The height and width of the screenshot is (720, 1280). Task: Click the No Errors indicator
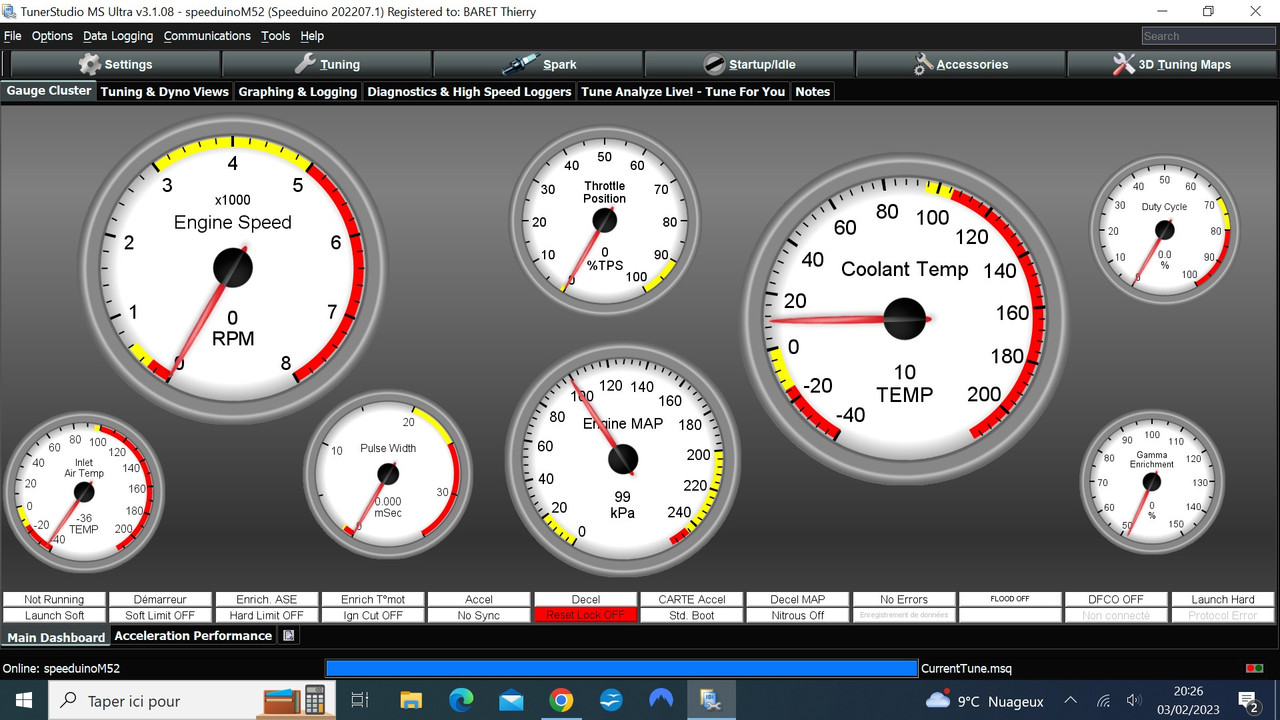pyautogui.click(x=904, y=599)
